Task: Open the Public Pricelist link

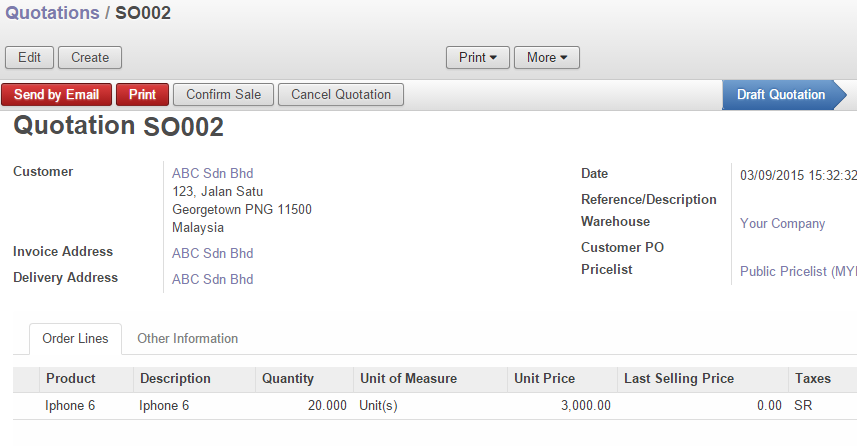Action: click(x=797, y=271)
